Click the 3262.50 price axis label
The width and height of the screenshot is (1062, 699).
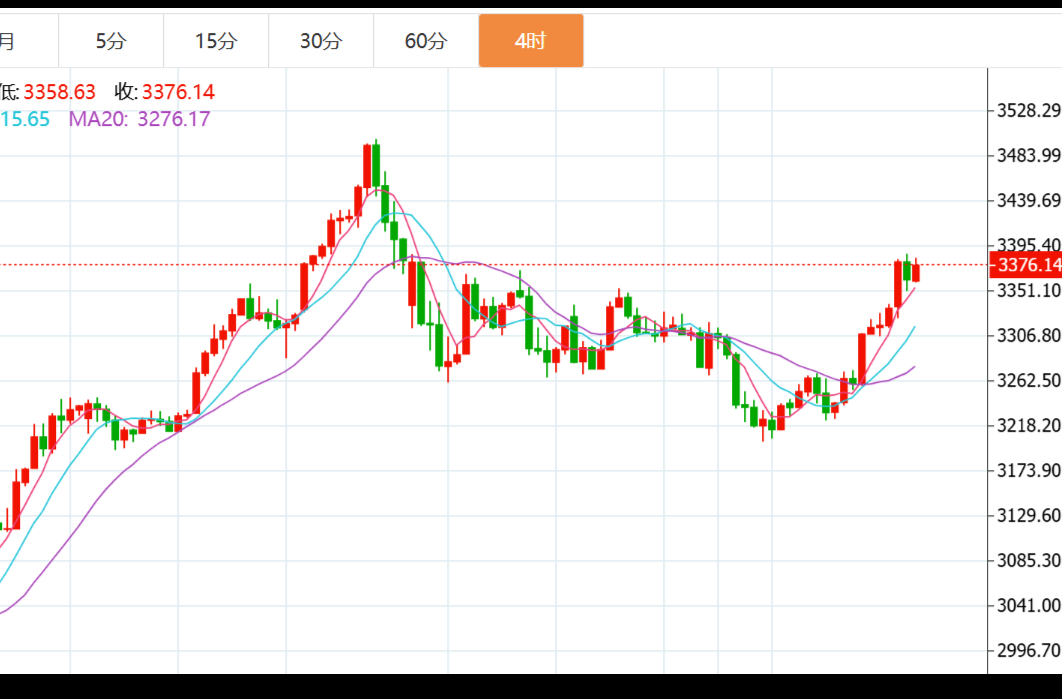pos(1028,381)
